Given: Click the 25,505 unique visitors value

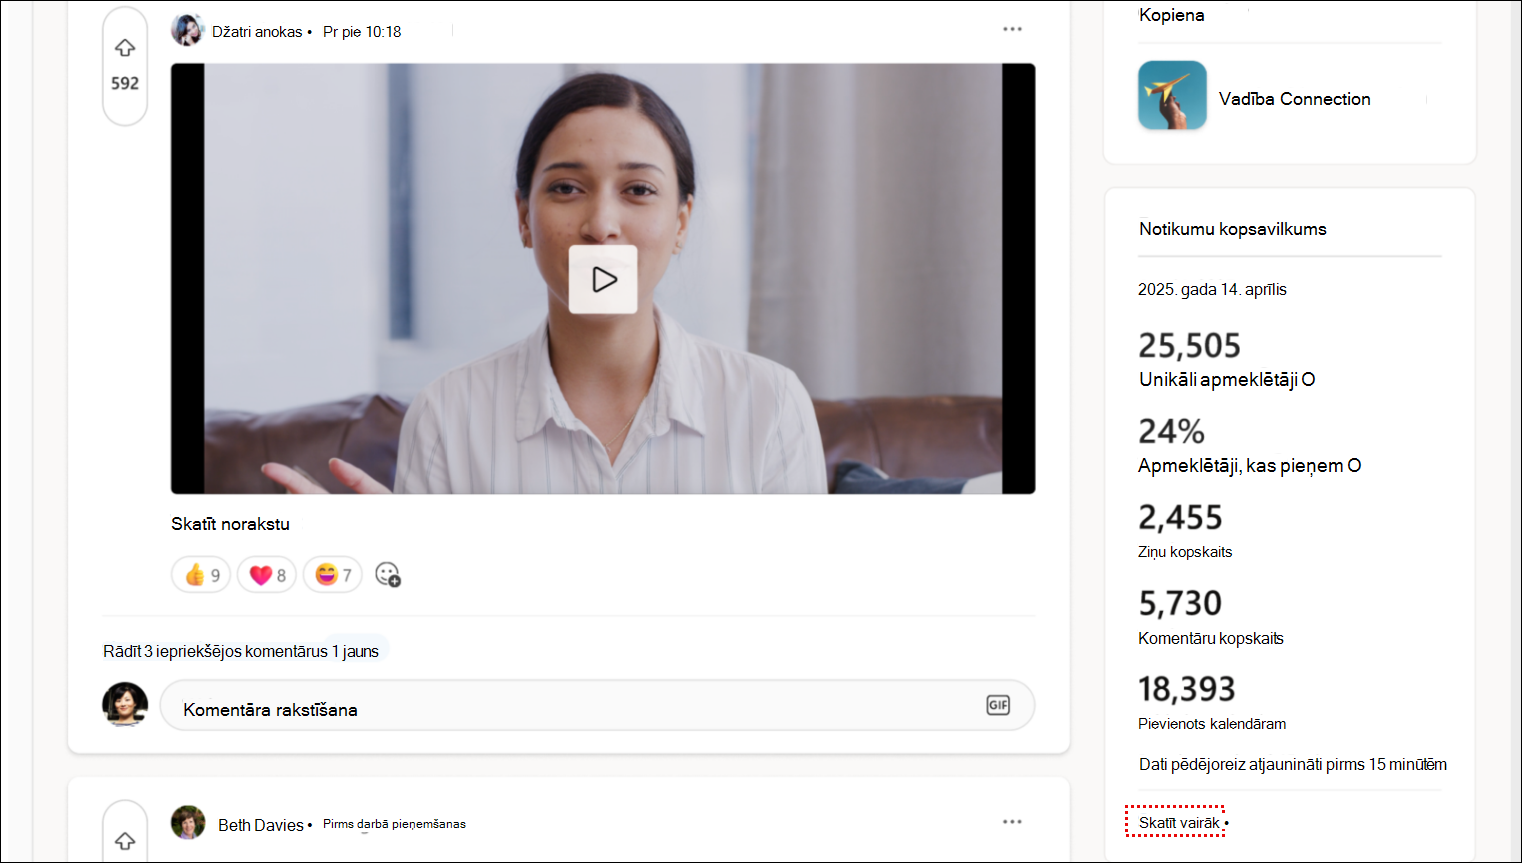Looking at the screenshot, I should tap(1189, 346).
